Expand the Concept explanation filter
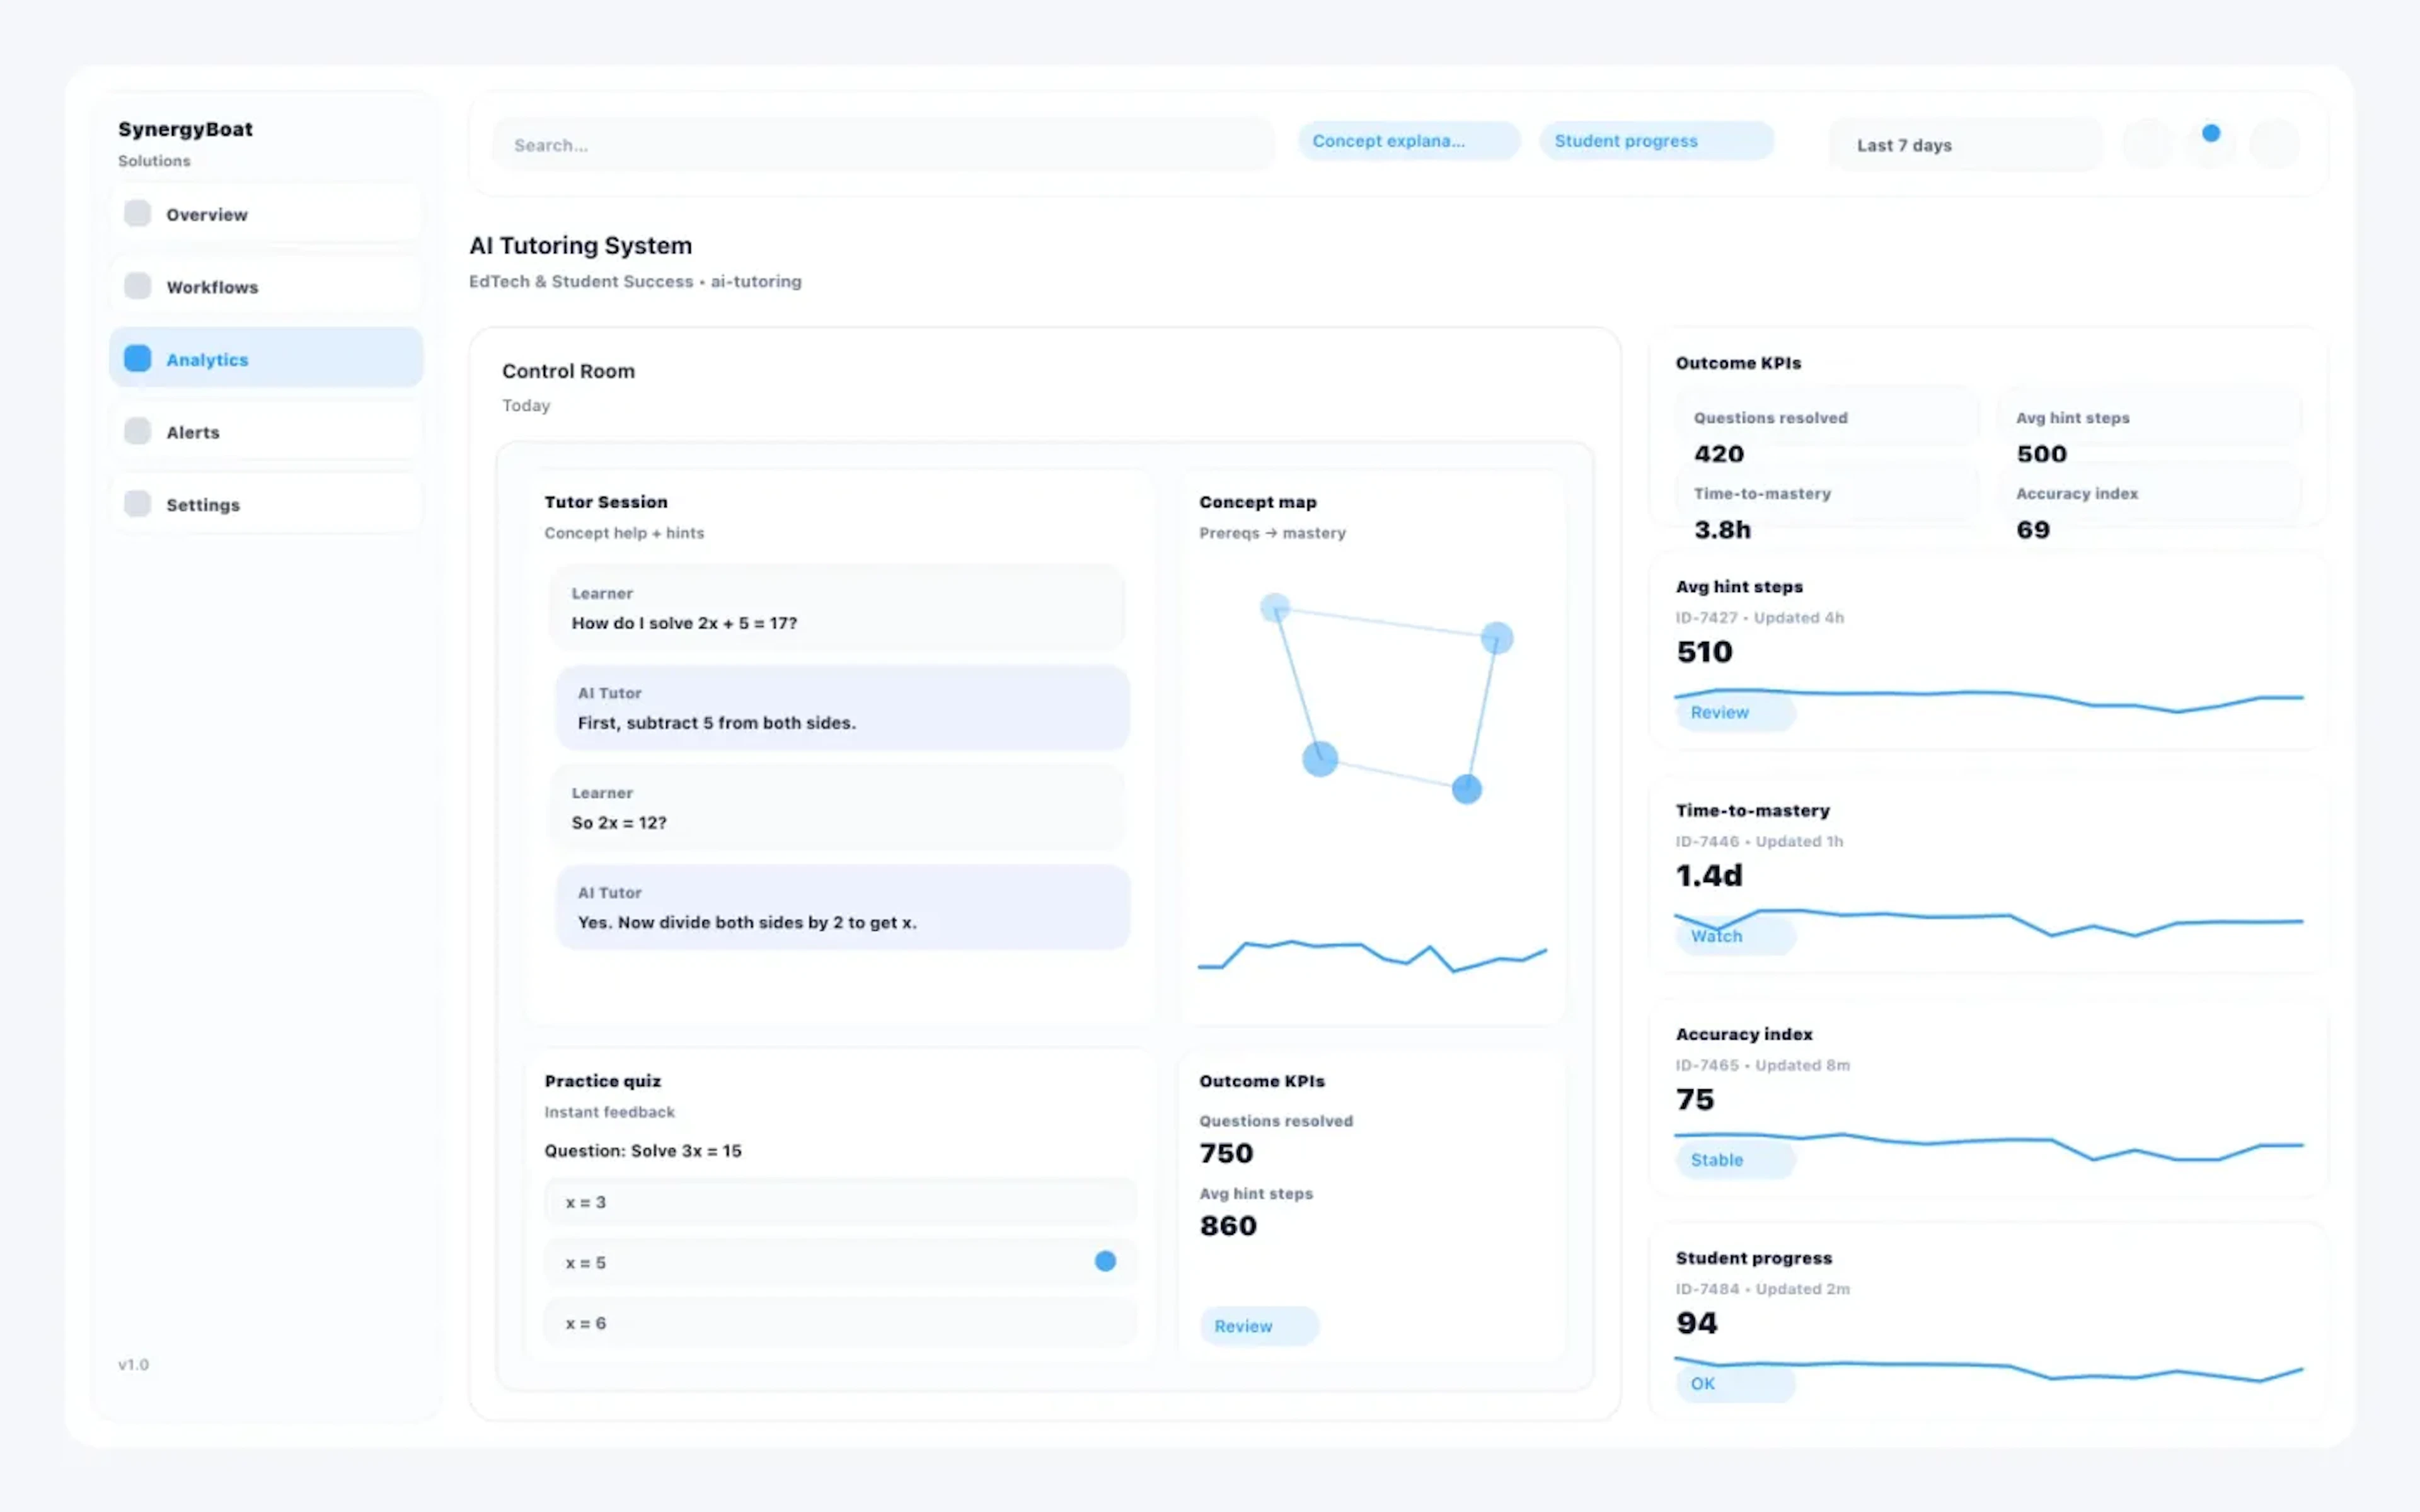This screenshot has height=1512, width=2420. coord(1408,140)
